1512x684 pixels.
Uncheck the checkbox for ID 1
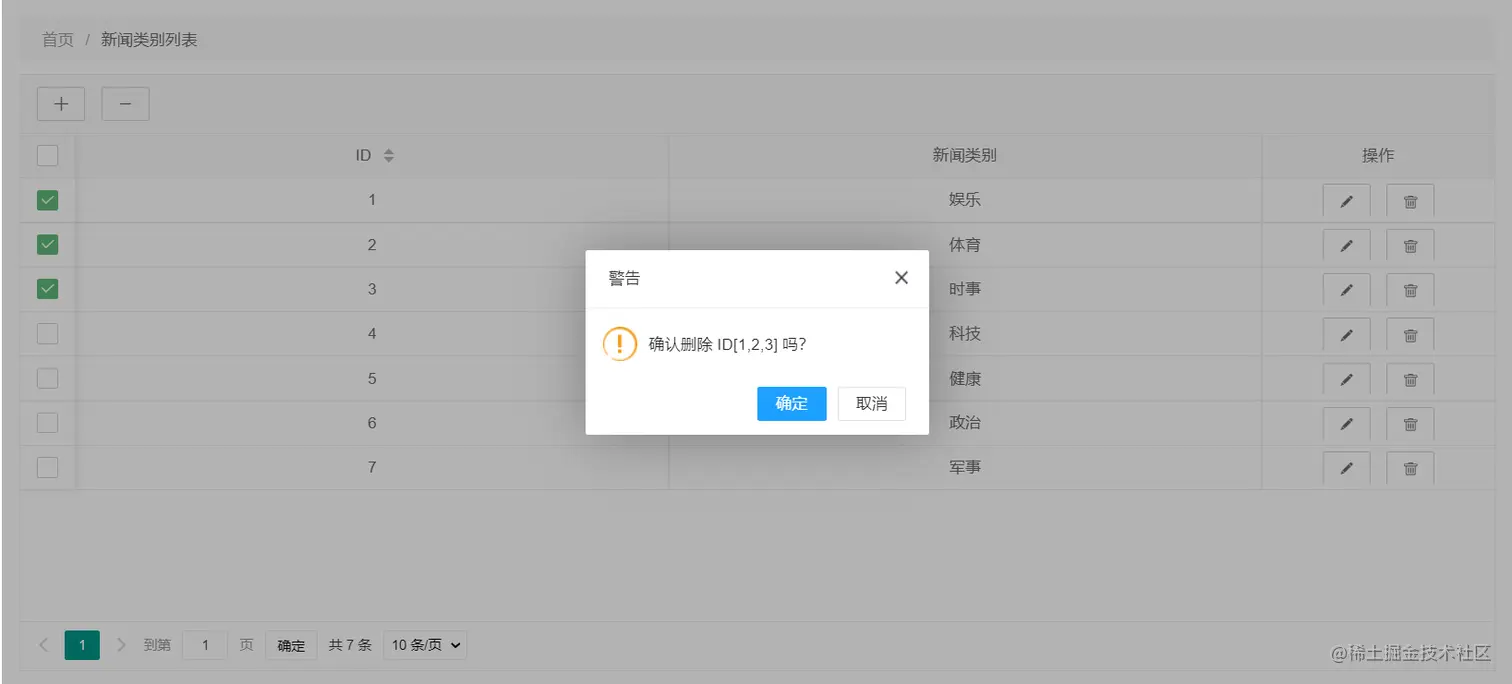tap(47, 200)
